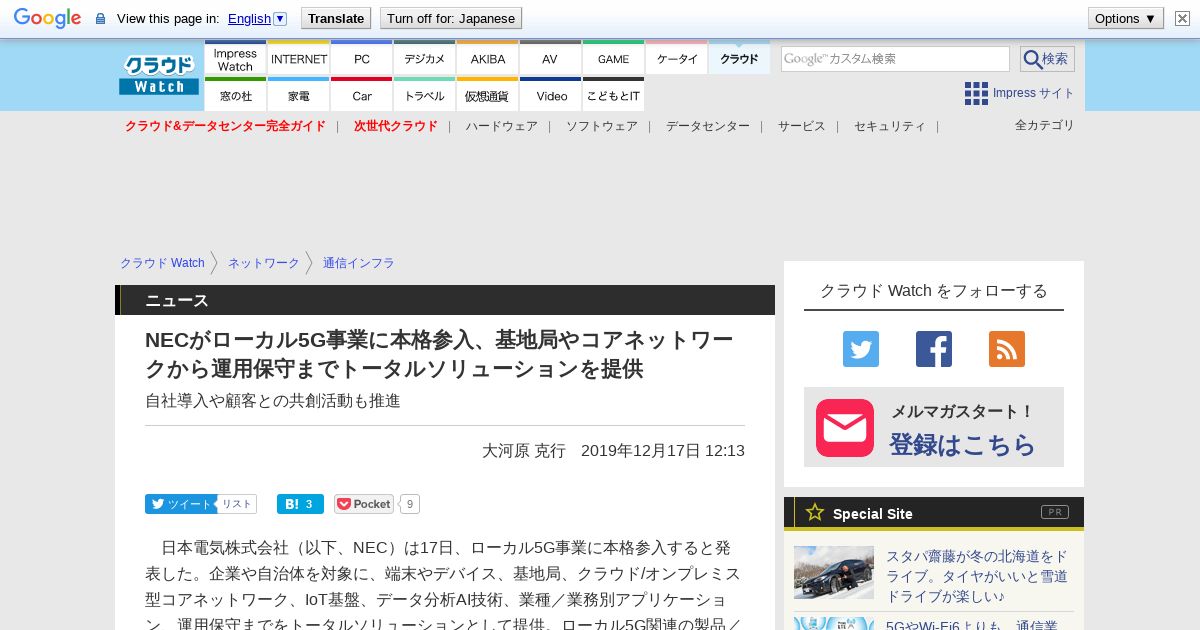Click the PR badge in Special Site
The height and width of the screenshot is (630, 1200).
click(1055, 512)
